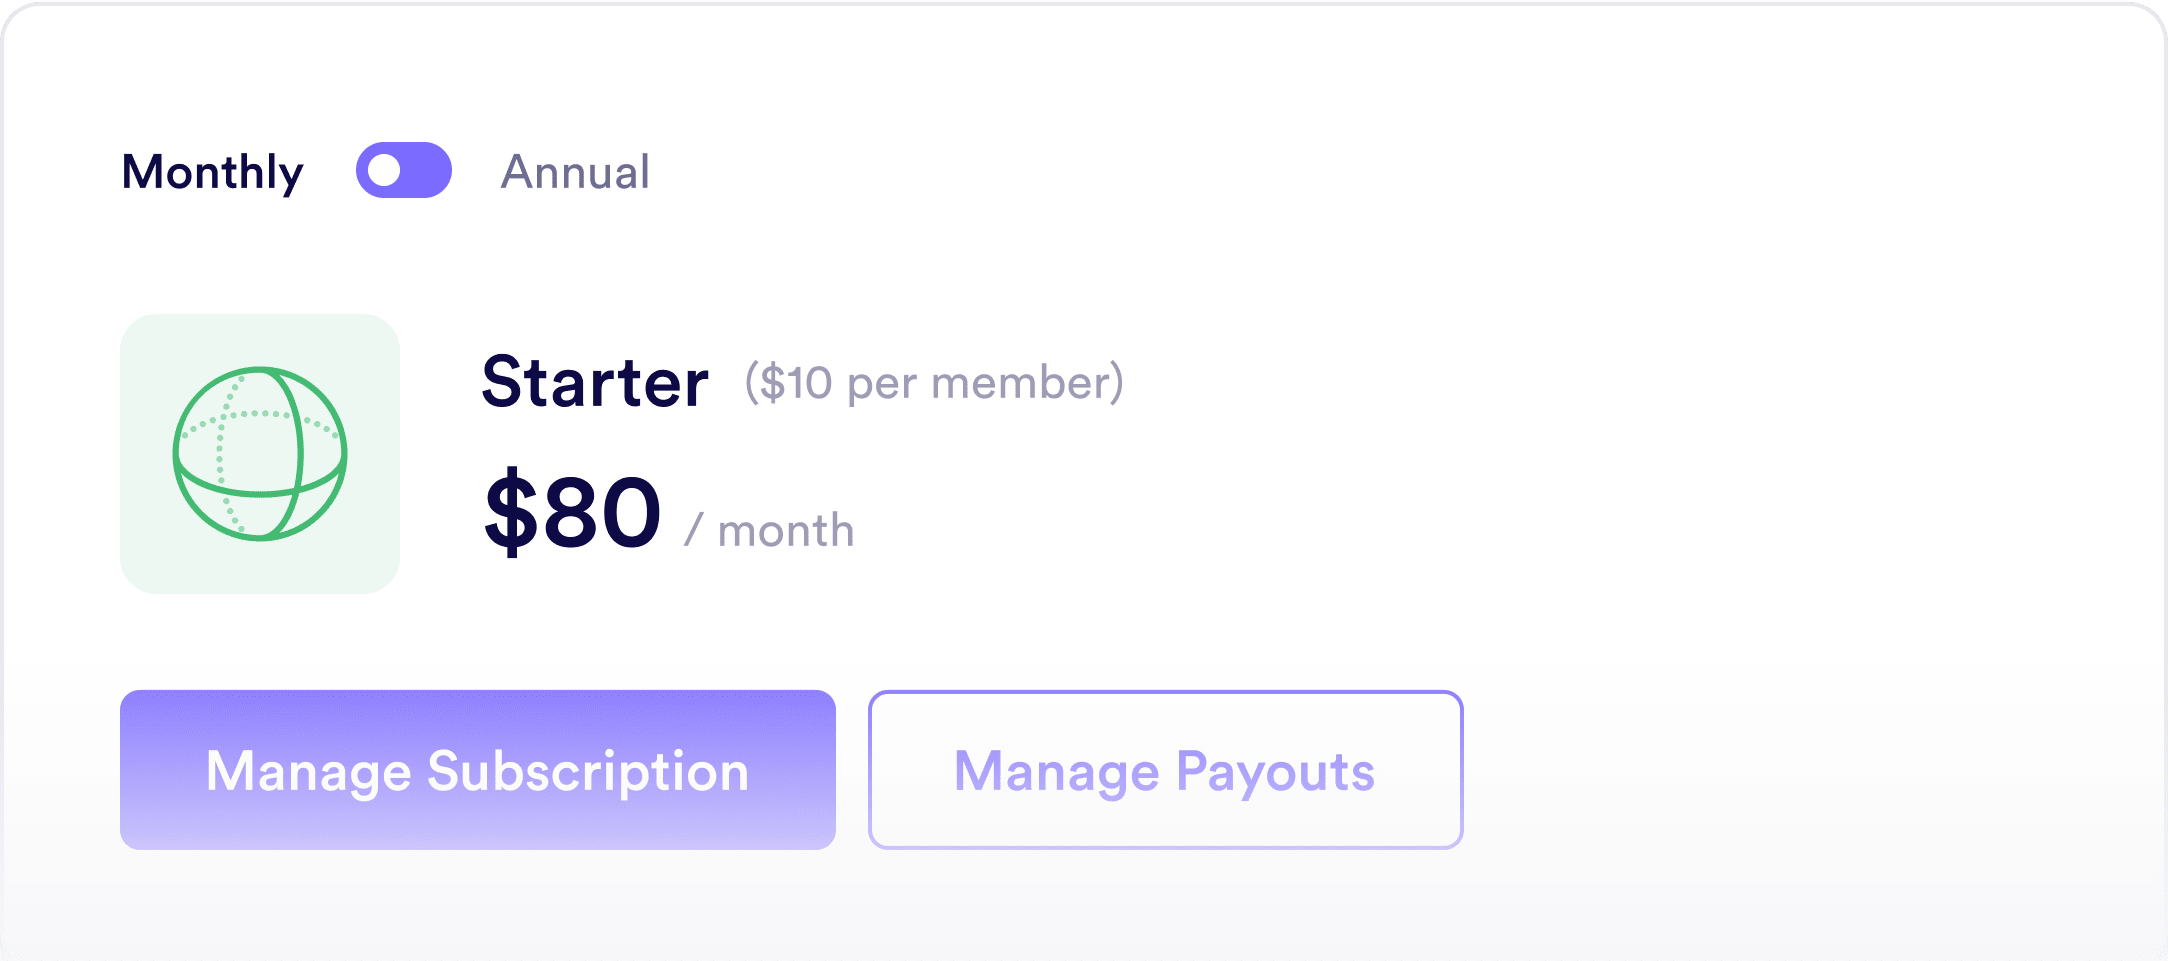
Task: Open Manage Subscription
Action: 477,770
